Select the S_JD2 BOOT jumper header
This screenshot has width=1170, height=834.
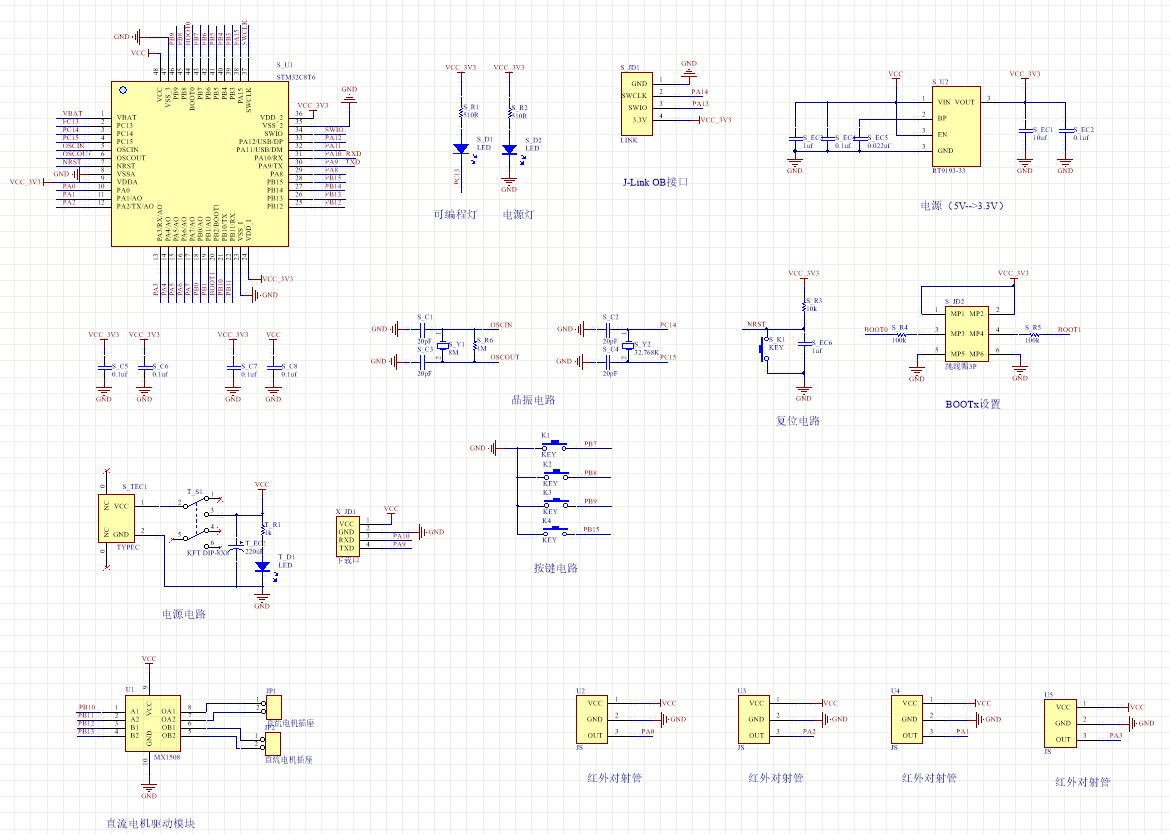(x=954, y=333)
